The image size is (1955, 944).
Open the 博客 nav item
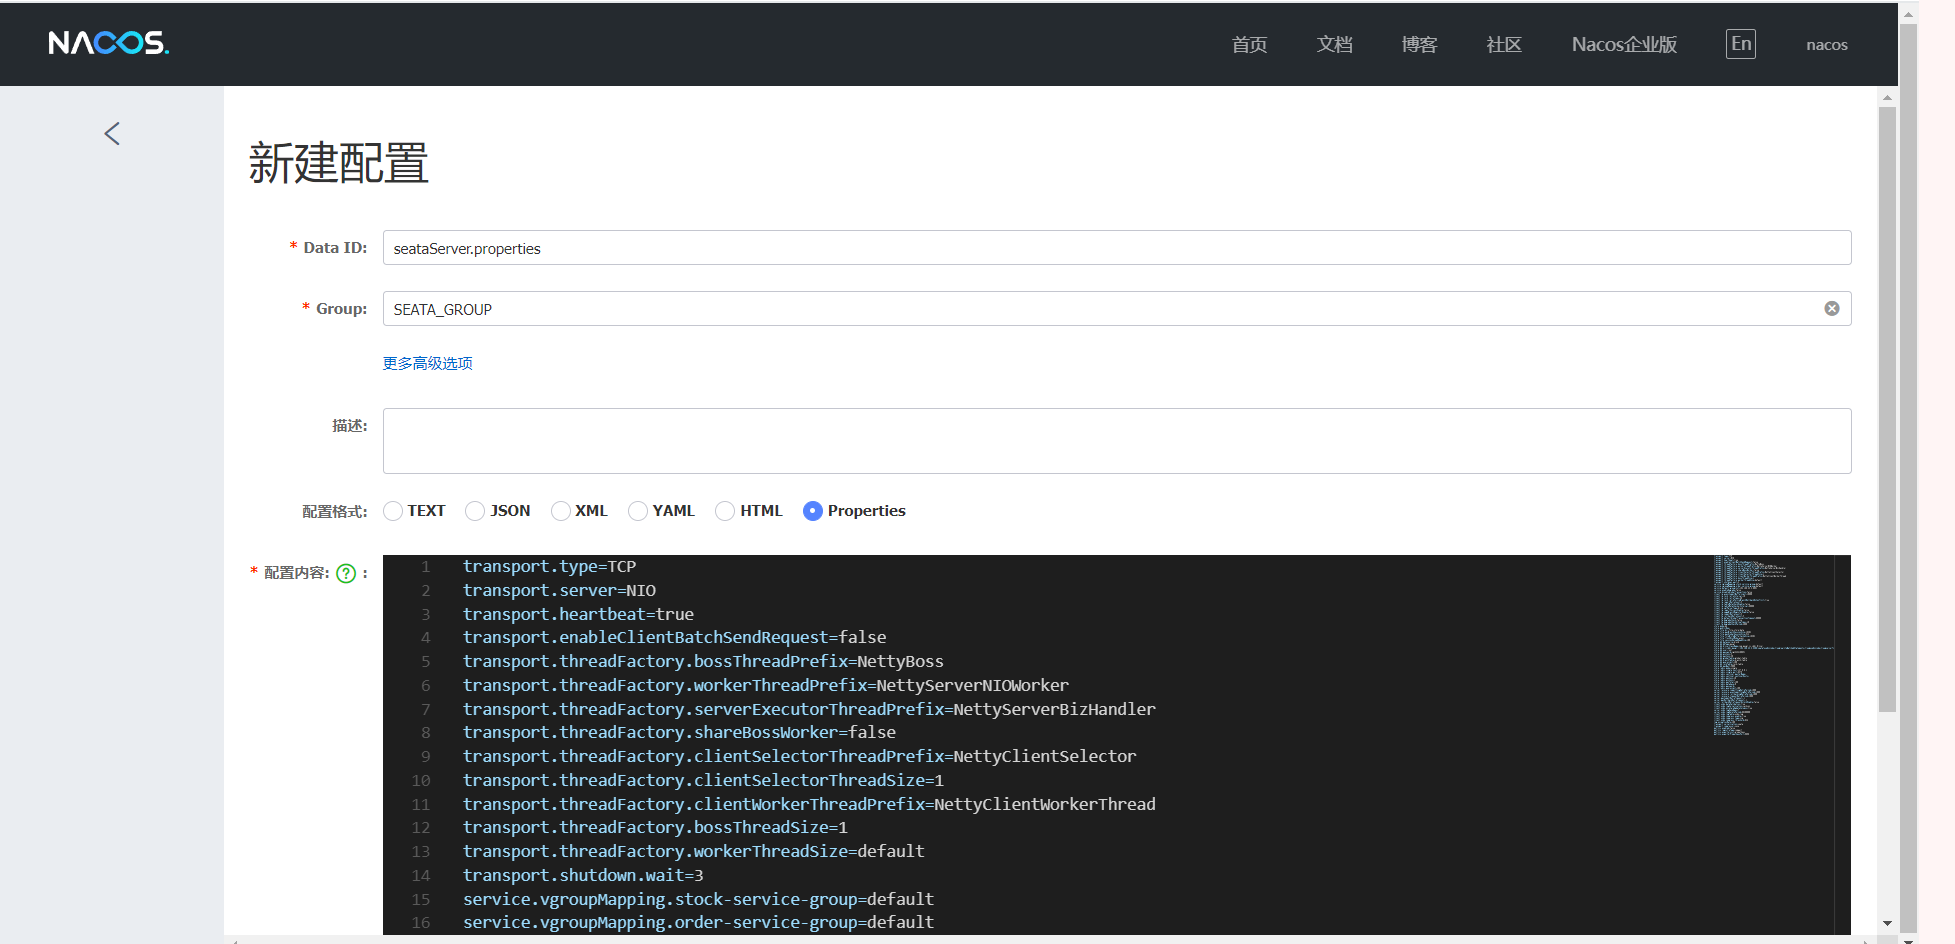coord(1419,45)
